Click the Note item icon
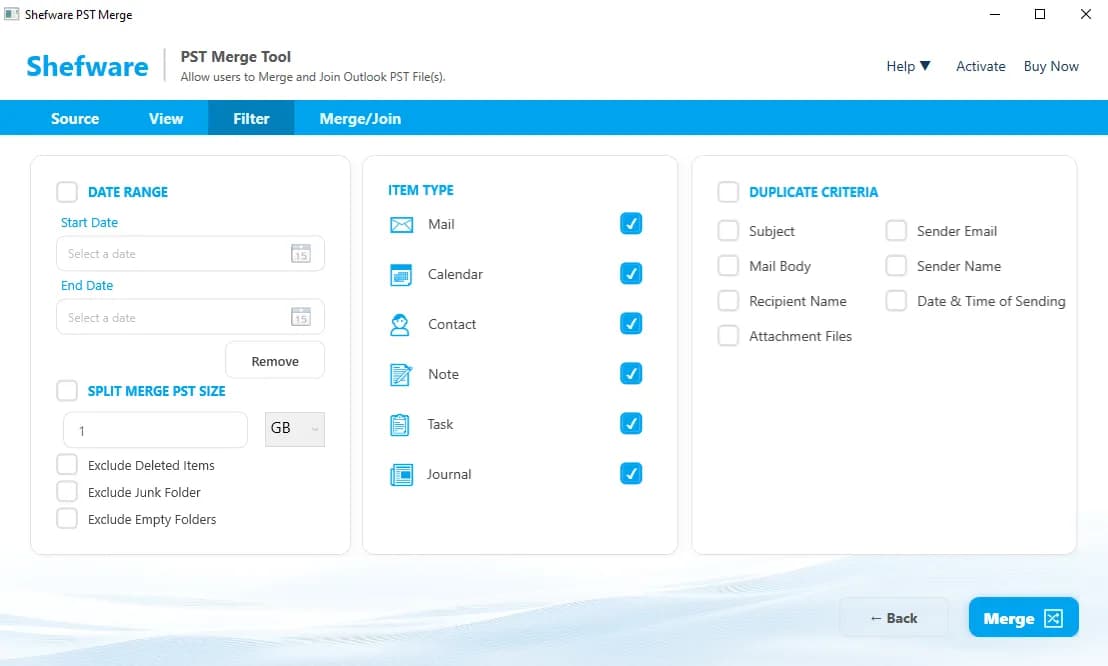This screenshot has width=1108, height=666. coord(401,375)
